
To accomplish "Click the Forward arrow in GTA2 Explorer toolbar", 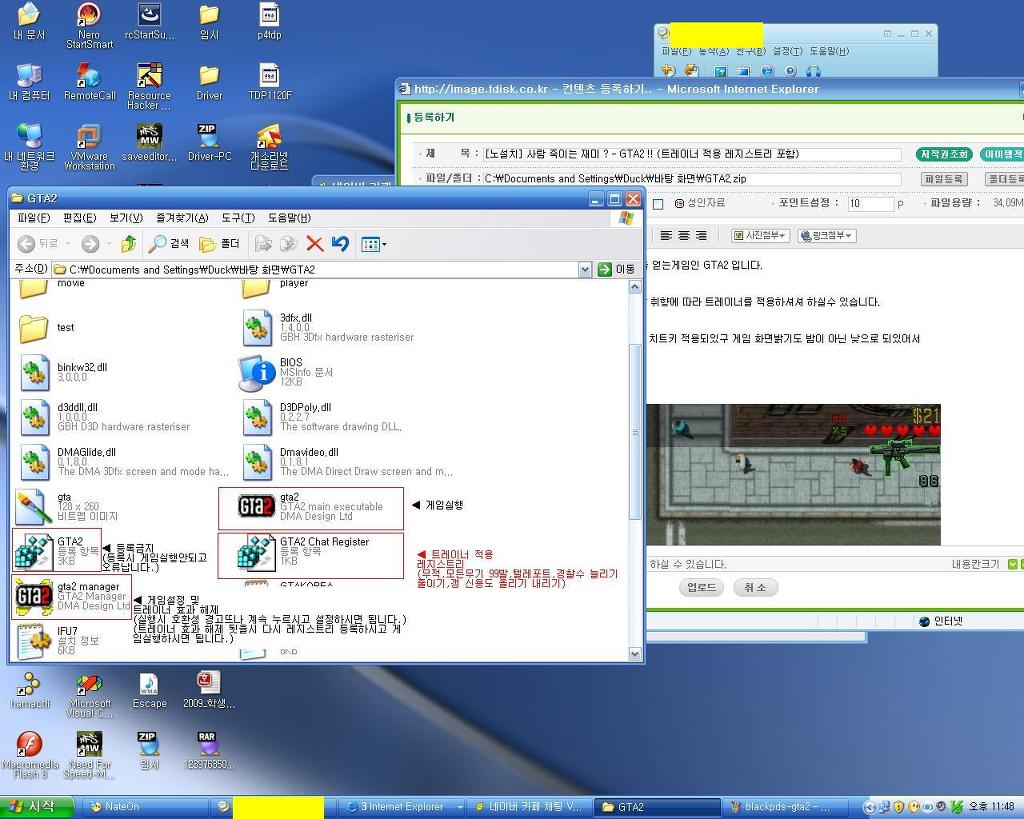I will 90,244.
